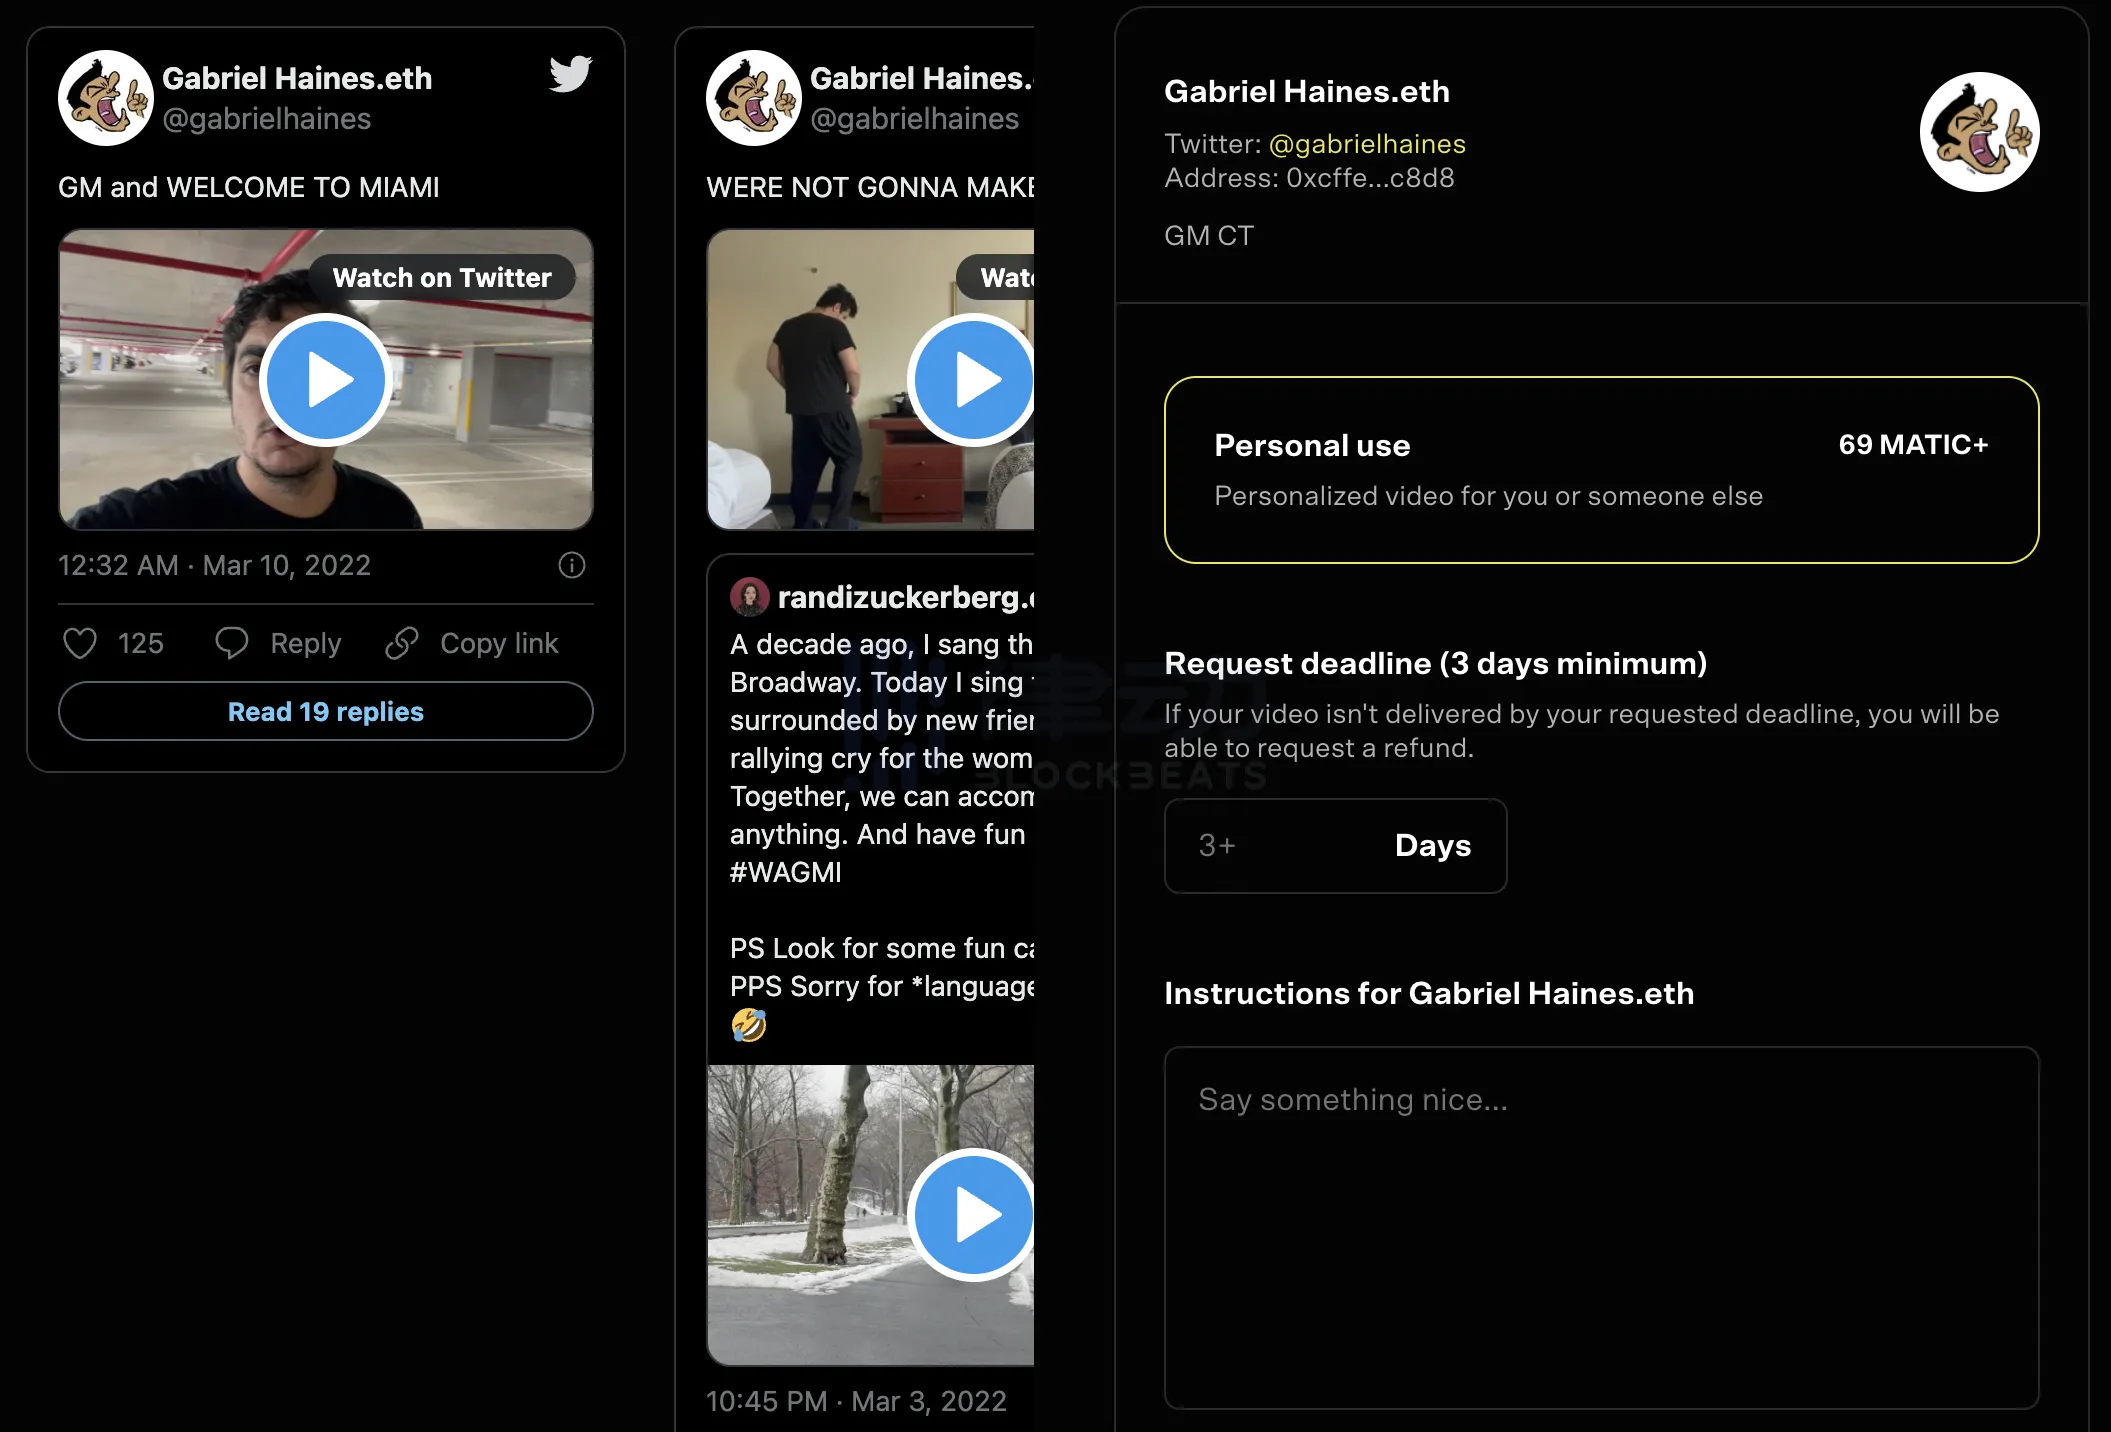
Task: Play the parking garage video
Action: 326,380
